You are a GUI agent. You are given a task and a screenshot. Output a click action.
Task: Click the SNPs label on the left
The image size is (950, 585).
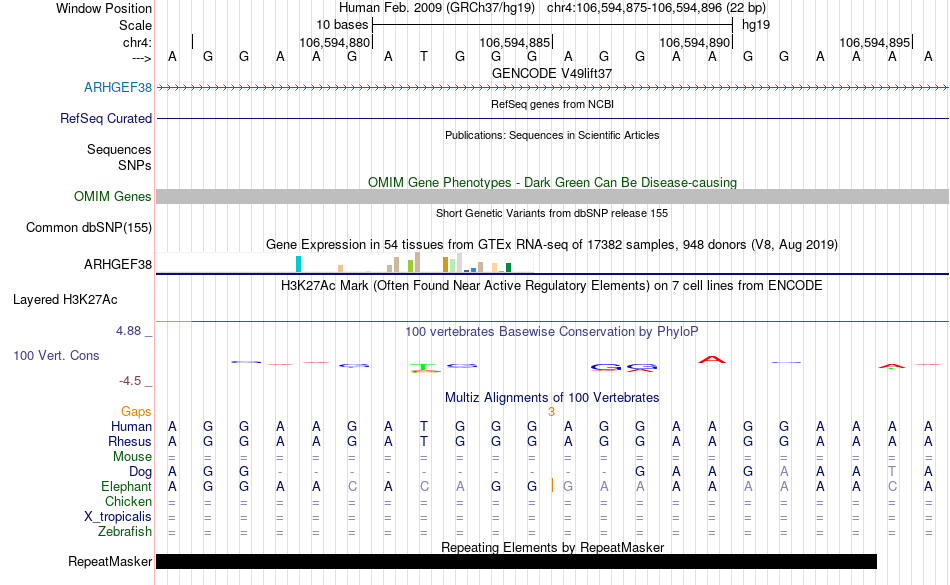click(135, 165)
